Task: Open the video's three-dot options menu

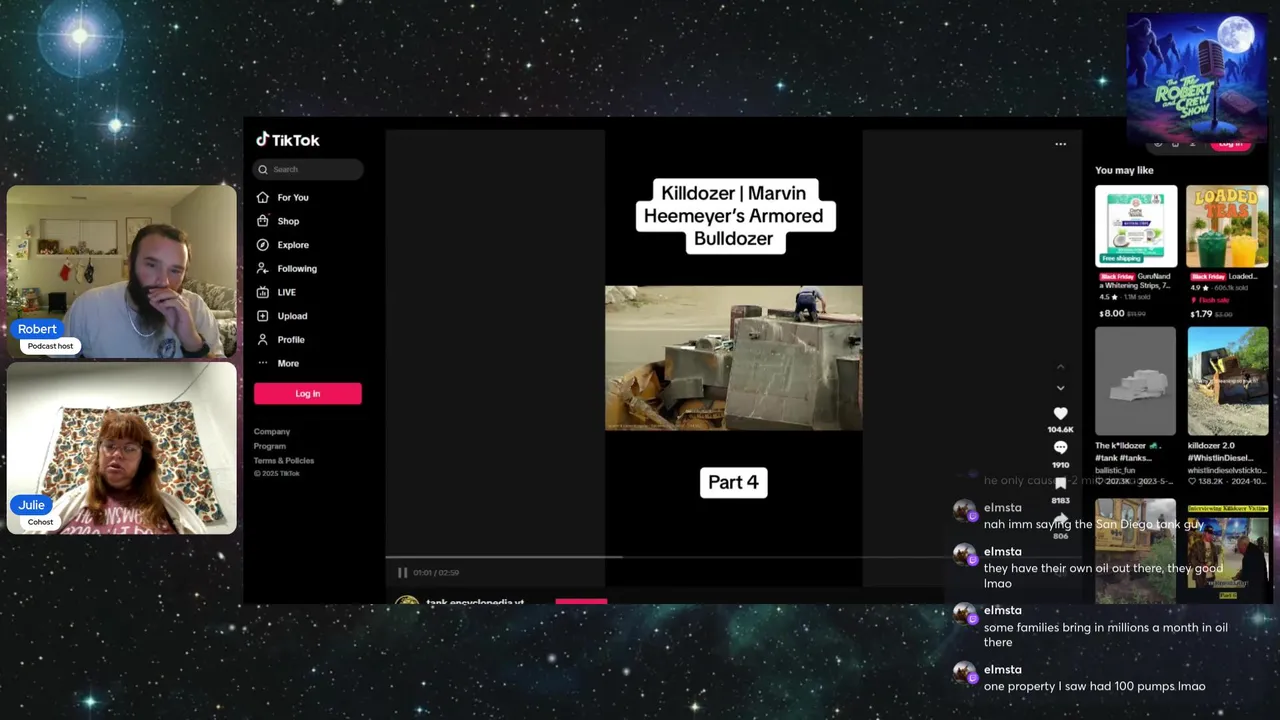Action: point(1060,144)
